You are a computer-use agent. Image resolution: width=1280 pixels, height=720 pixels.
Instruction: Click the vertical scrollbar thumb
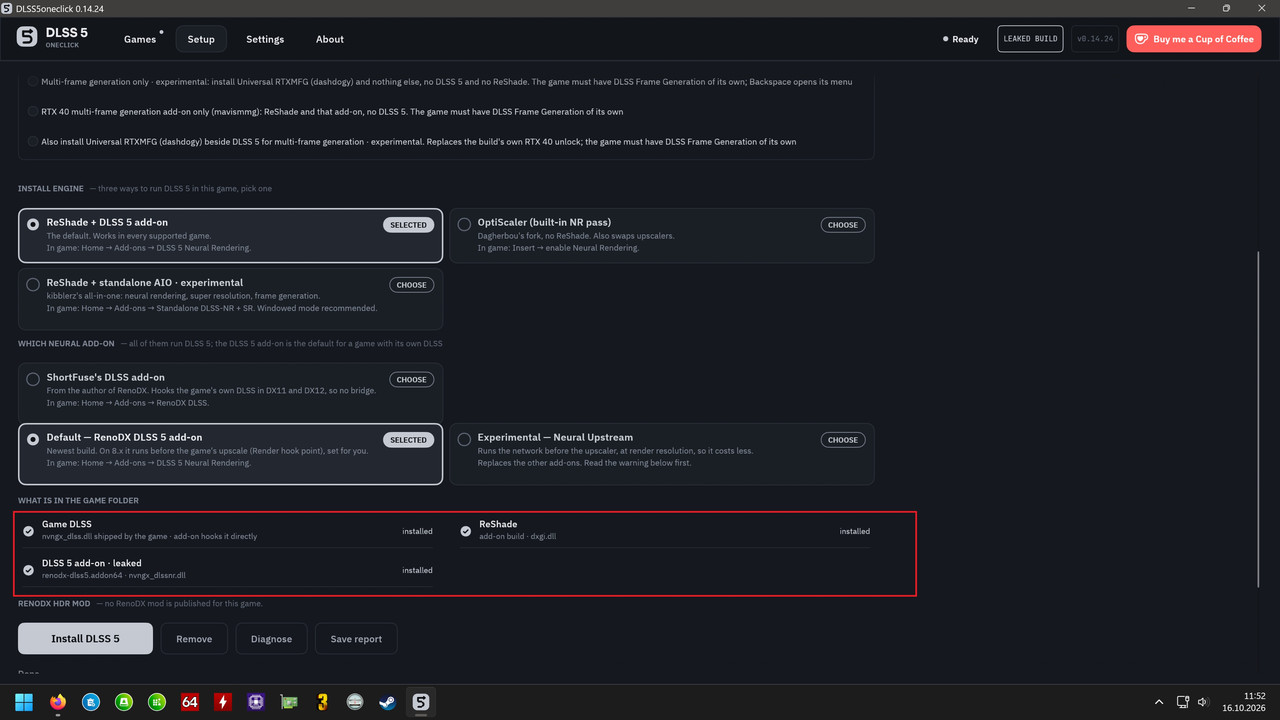(1259, 420)
